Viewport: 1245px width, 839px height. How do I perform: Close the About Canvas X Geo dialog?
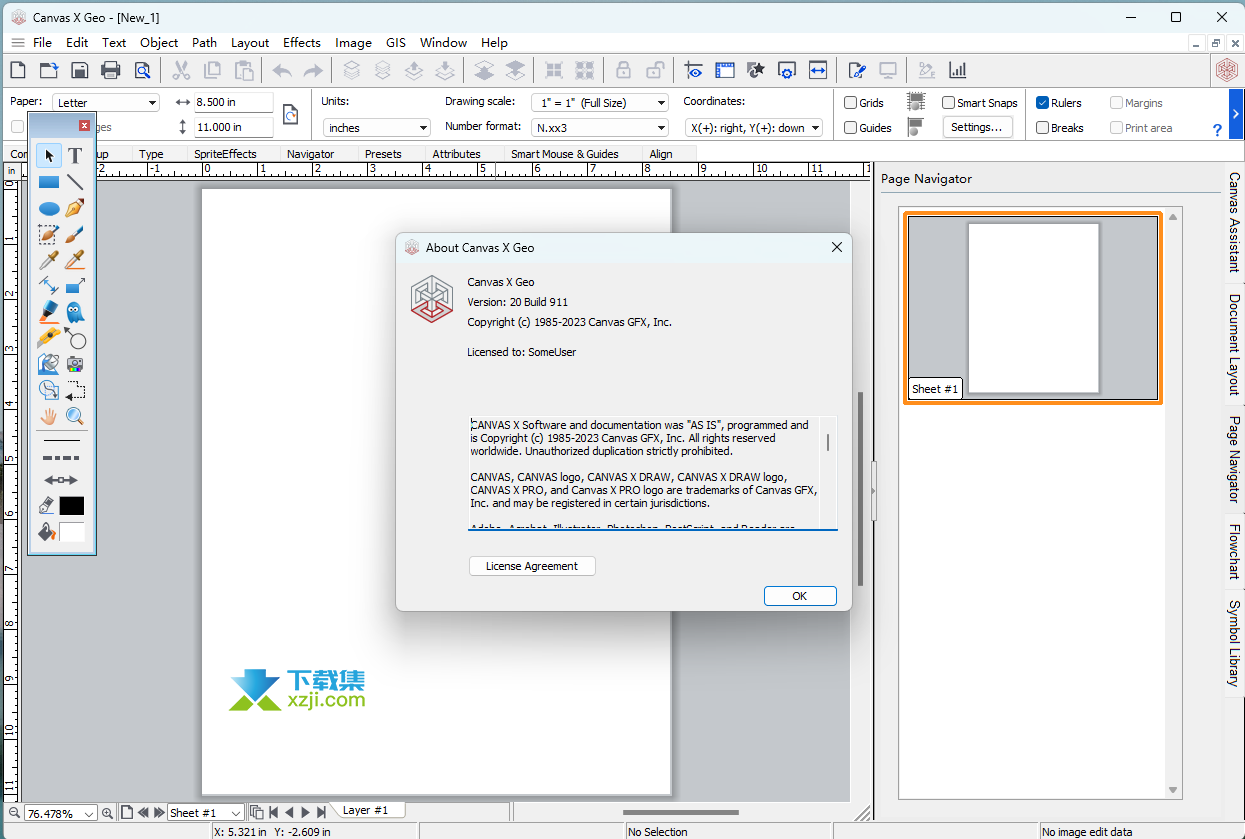tap(837, 247)
